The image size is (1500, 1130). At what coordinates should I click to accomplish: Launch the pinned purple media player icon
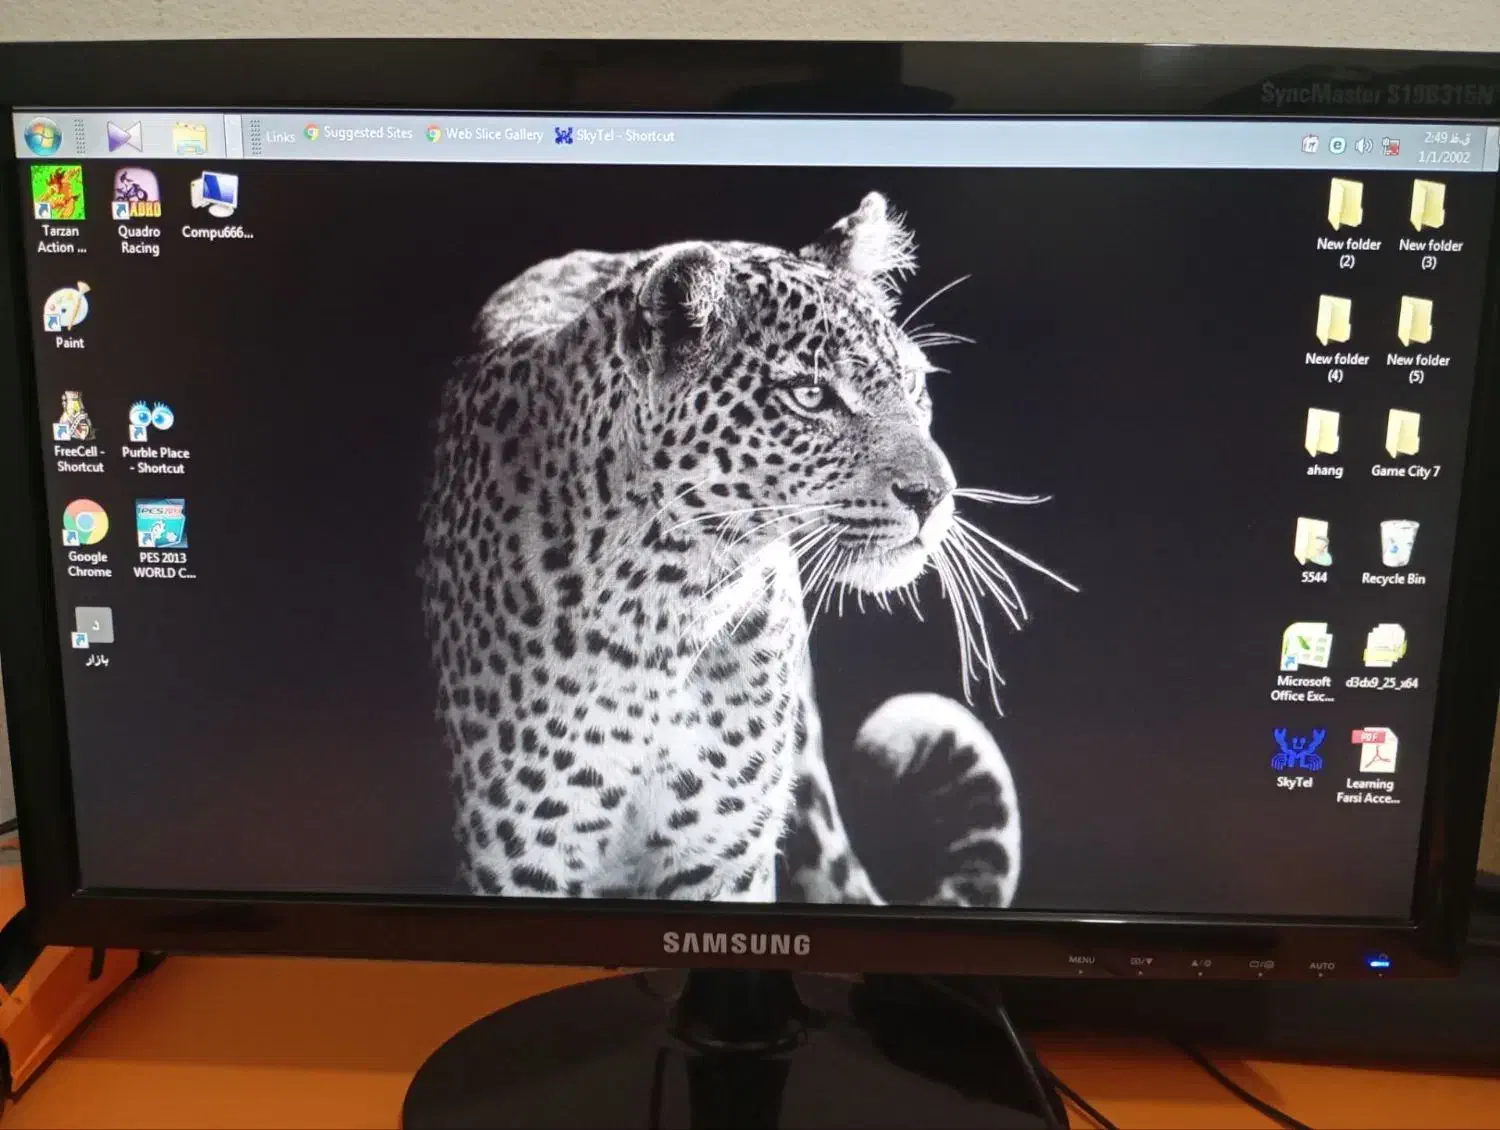124,136
